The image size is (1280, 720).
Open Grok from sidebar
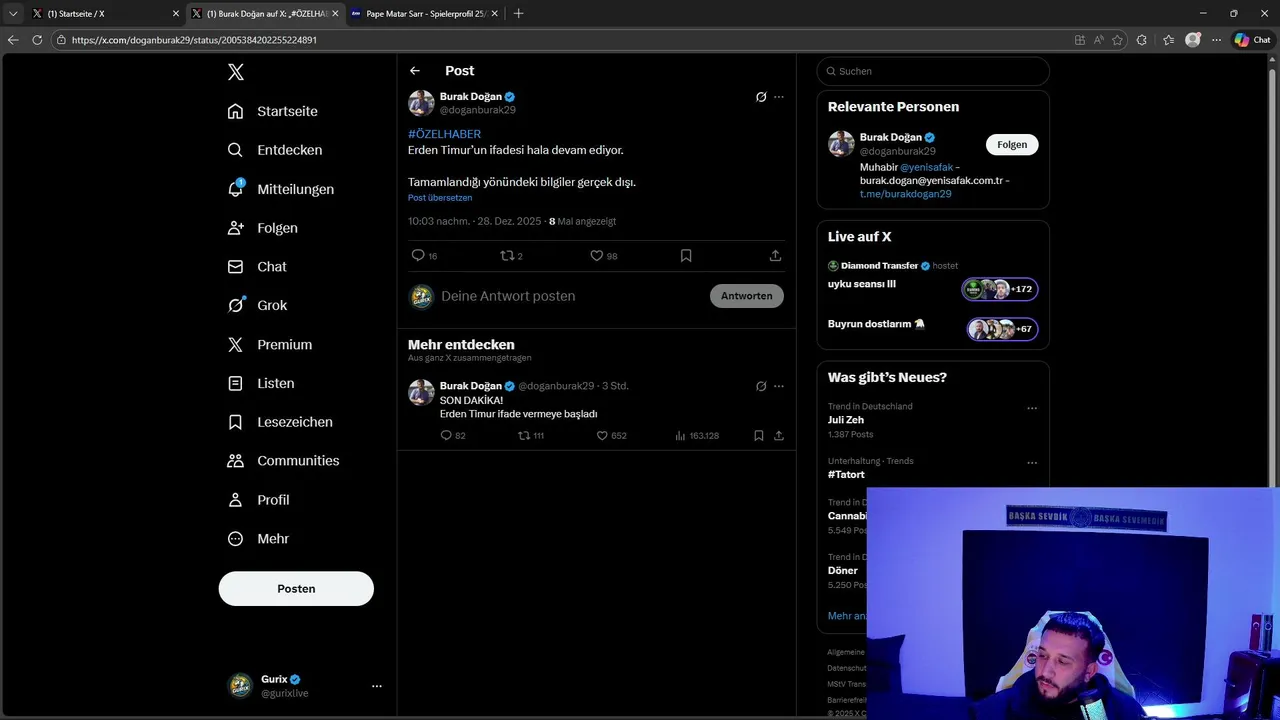(257, 305)
